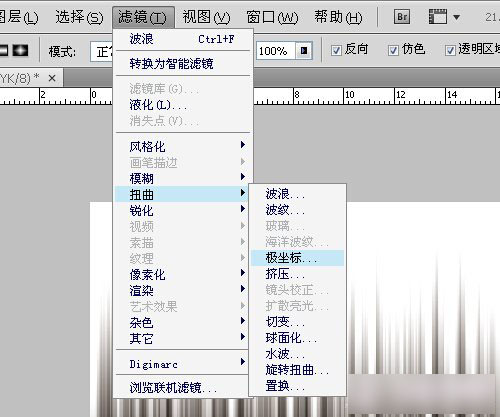Viewport: 500px width, 417px height.
Task: Choose 浏览联机滤镜
Action: point(182,387)
